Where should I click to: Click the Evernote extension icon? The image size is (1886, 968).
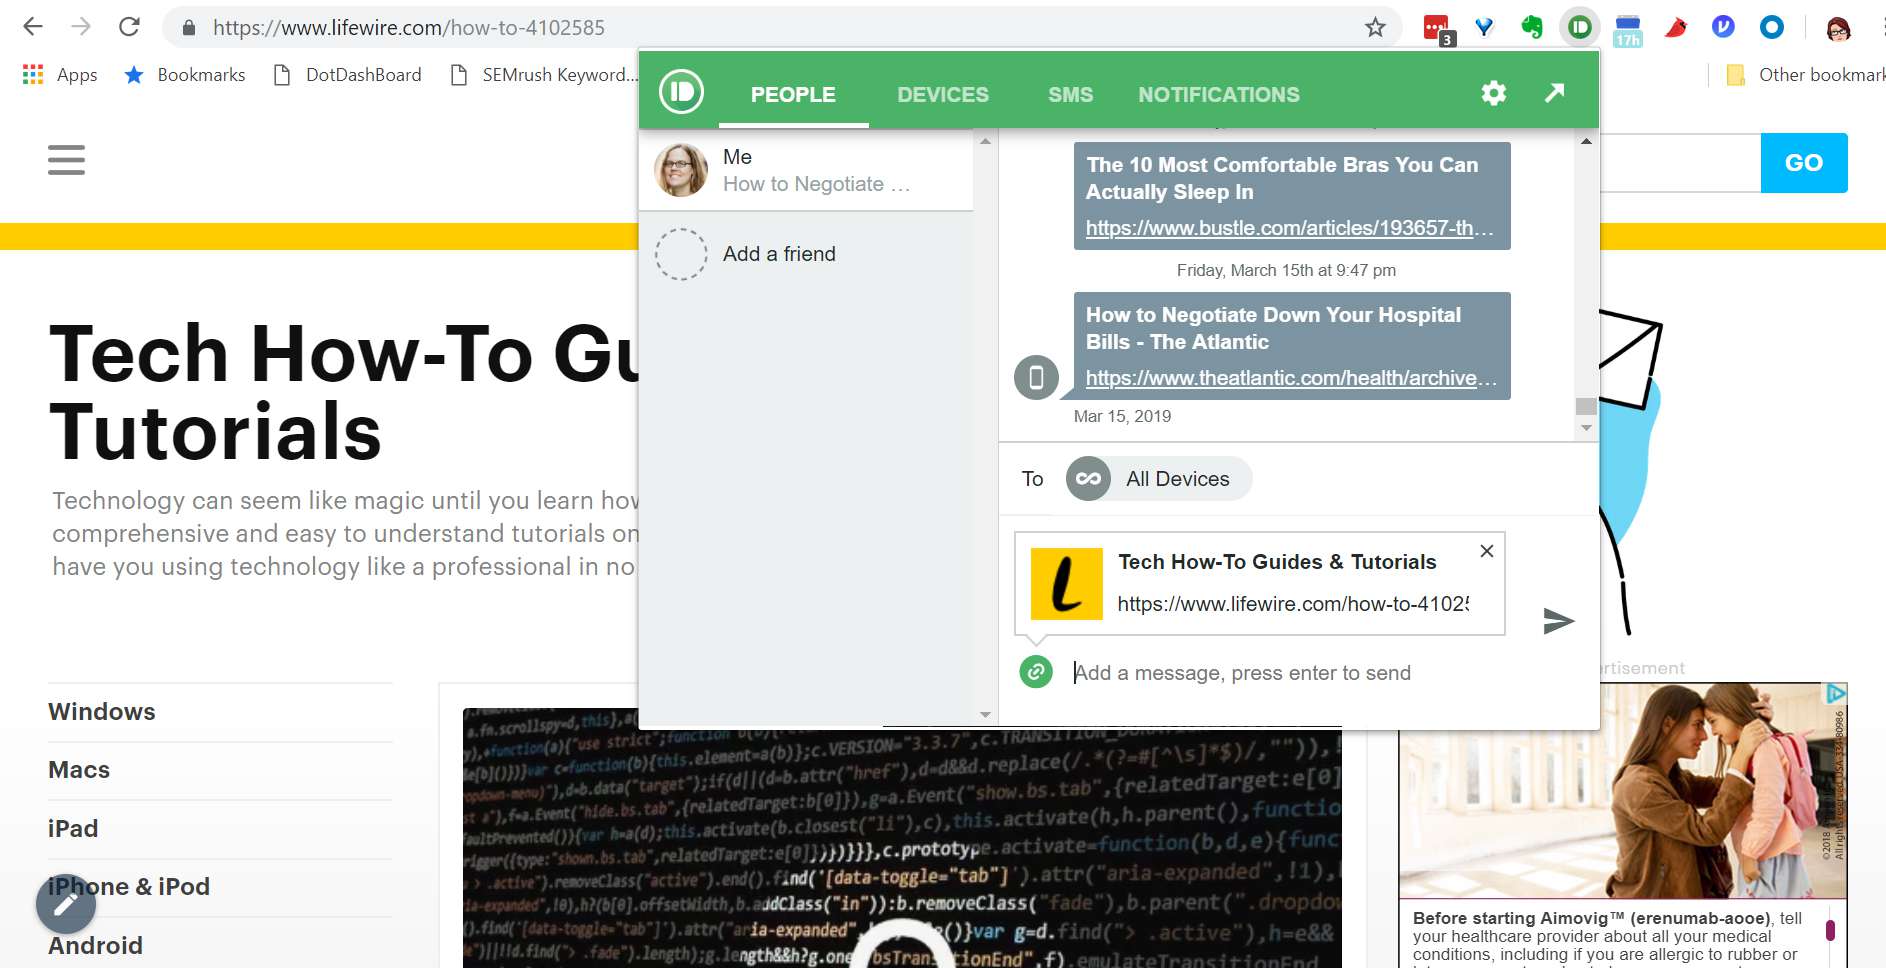click(1532, 27)
